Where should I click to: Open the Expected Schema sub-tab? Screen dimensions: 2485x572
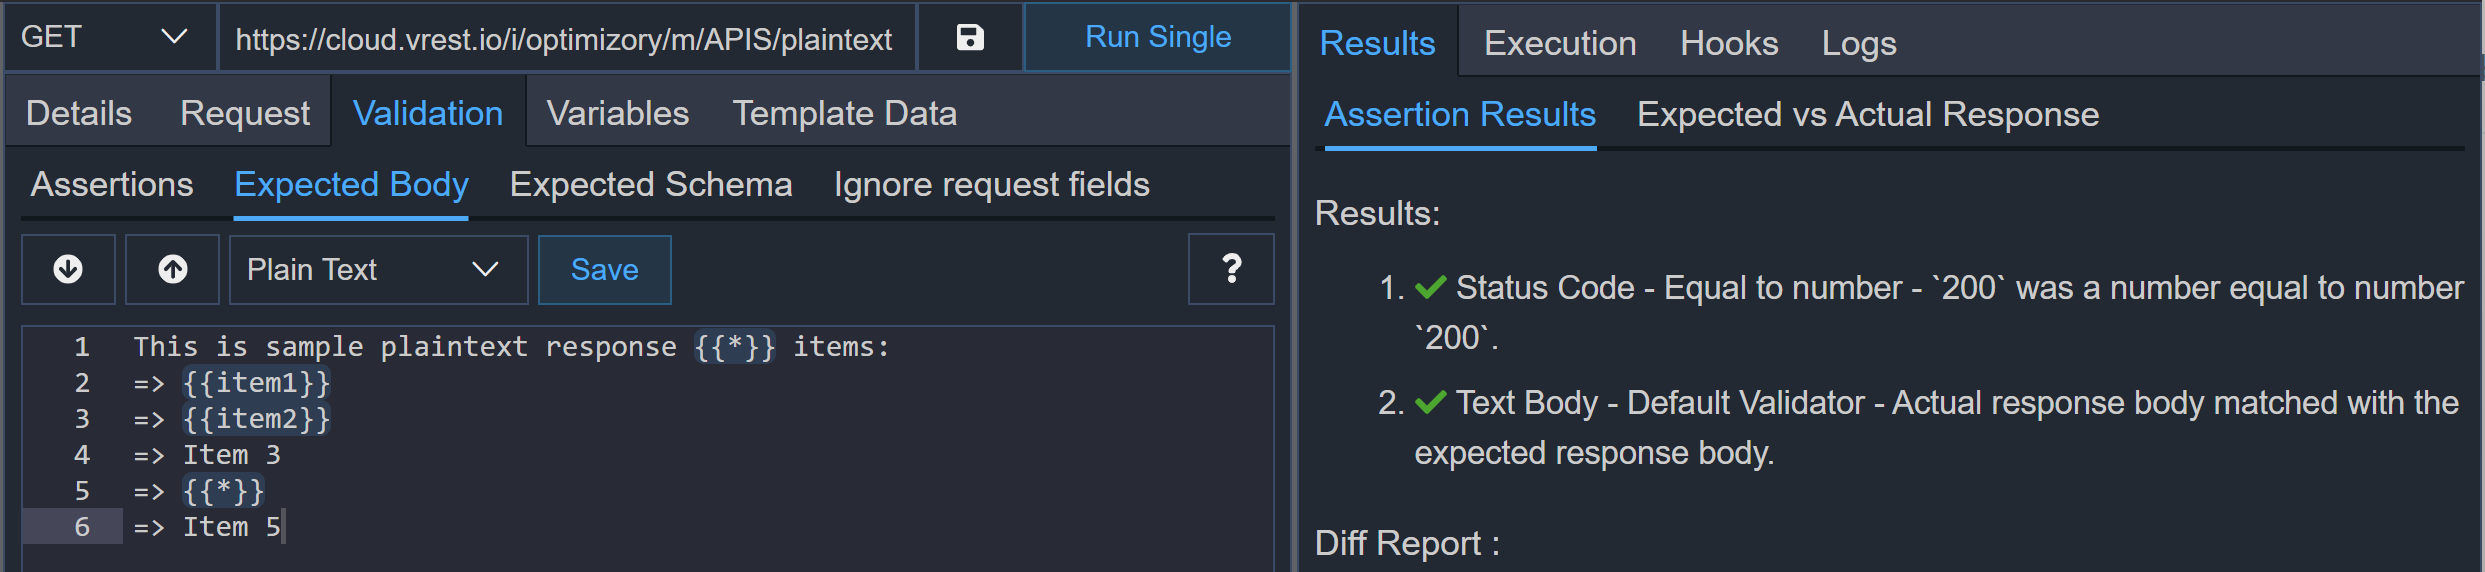pyautogui.click(x=650, y=185)
